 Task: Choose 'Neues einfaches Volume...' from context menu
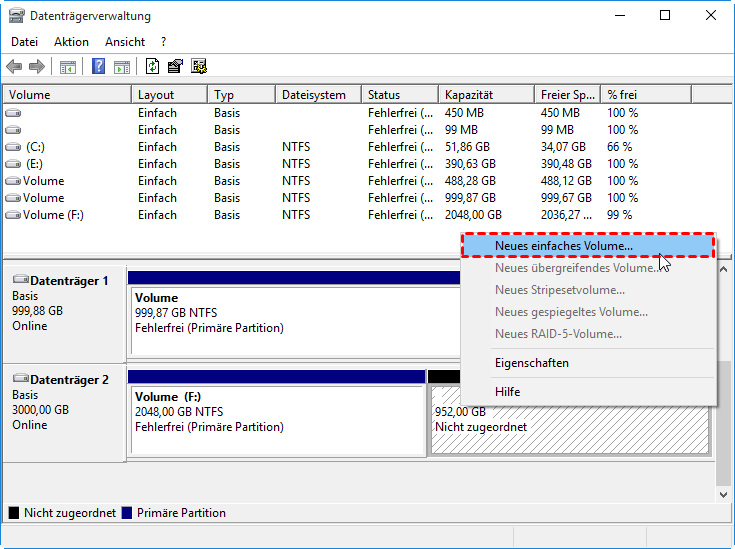(x=563, y=245)
